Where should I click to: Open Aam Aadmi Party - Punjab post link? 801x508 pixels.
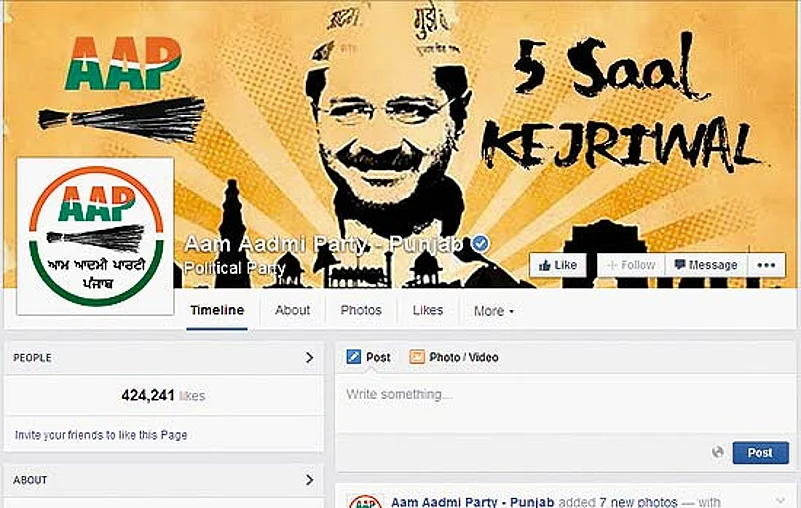473,501
